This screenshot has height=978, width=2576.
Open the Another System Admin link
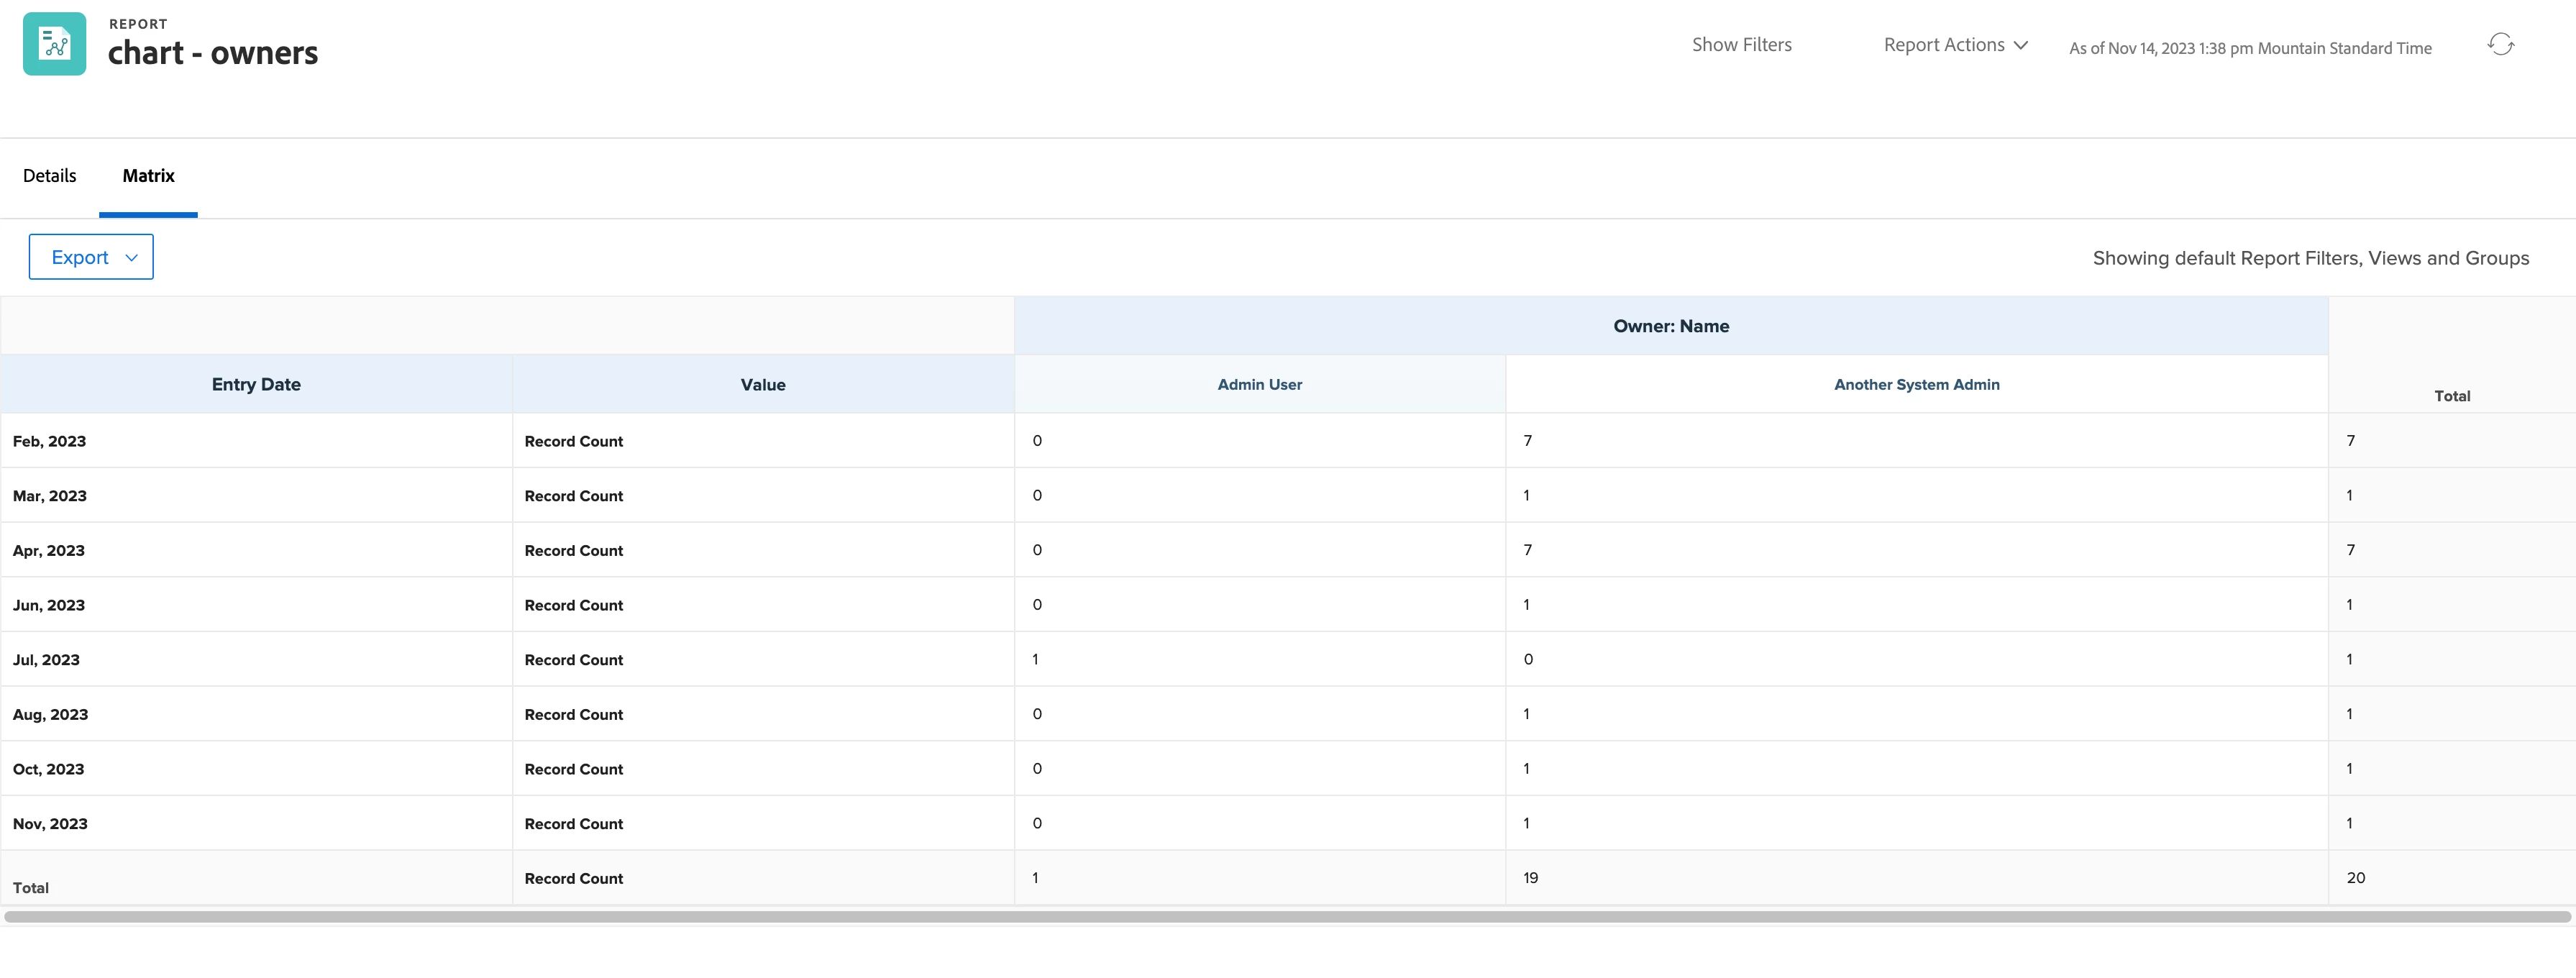(x=1916, y=385)
